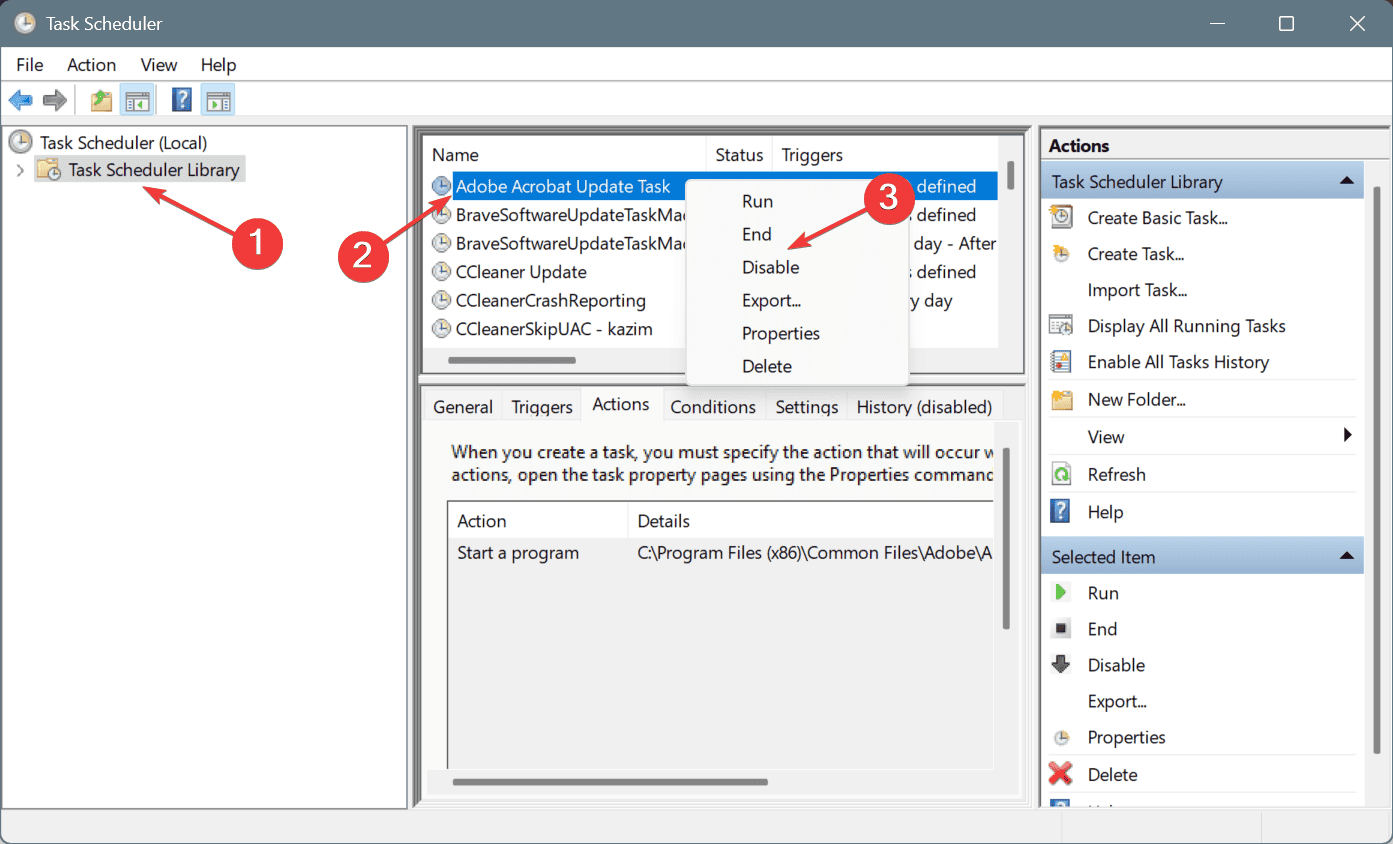1393x844 pixels.
Task: Choose Export... from the context menu
Action: pos(797,300)
